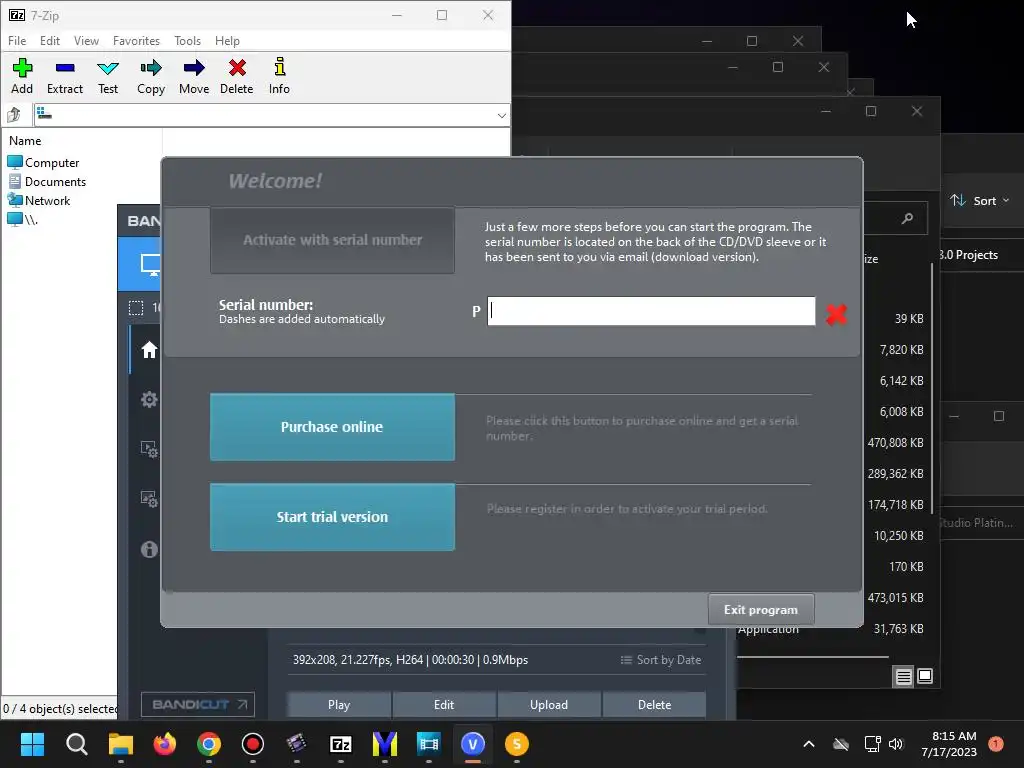Image resolution: width=1024 pixels, height=768 pixels.
Task: Click the Name column header in 7-Zip
Action: click(25, 140)
